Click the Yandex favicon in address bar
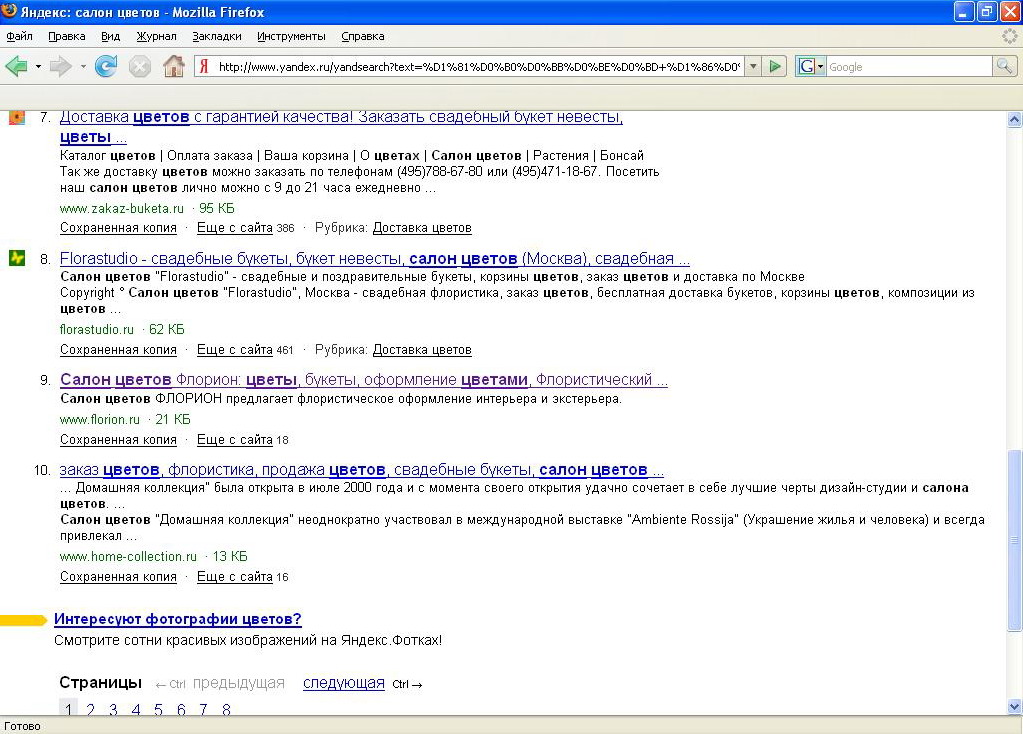This screenshot has height=734, width=1023. coord(204,67)
